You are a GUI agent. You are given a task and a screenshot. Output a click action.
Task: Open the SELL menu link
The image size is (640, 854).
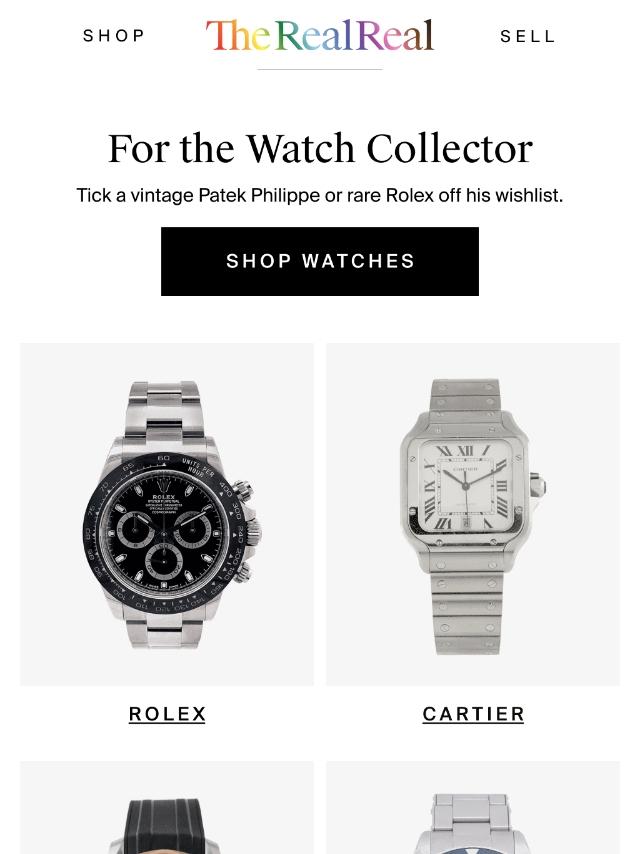point(527,36)
